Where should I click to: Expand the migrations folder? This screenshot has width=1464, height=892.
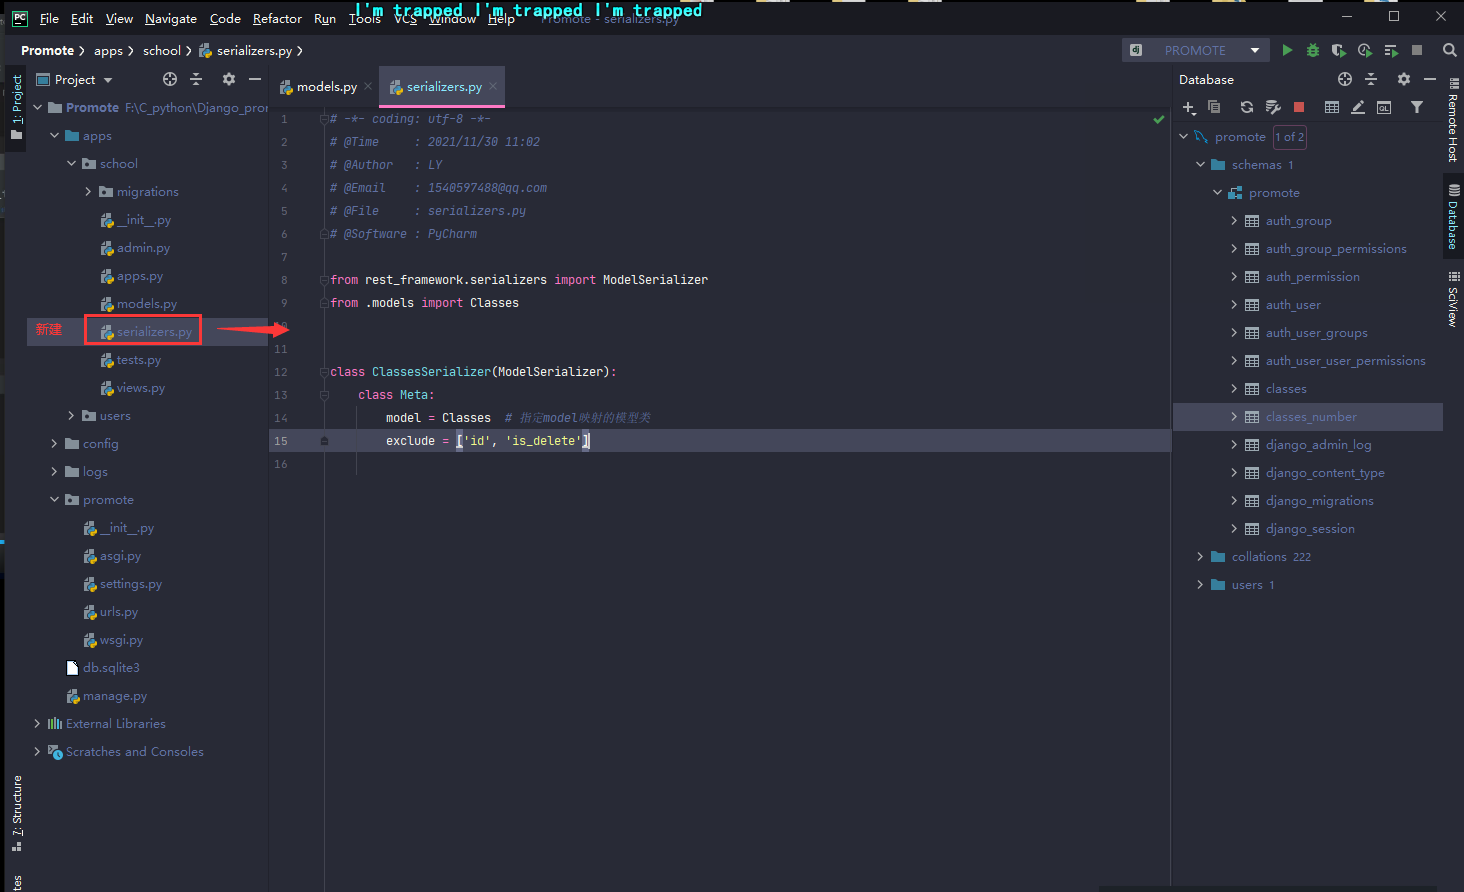89,191
